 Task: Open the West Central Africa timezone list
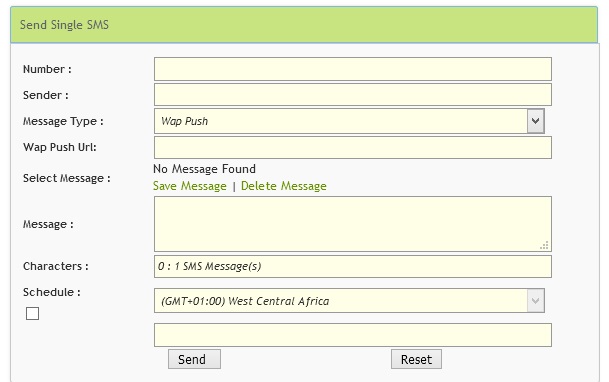(349, 300)
